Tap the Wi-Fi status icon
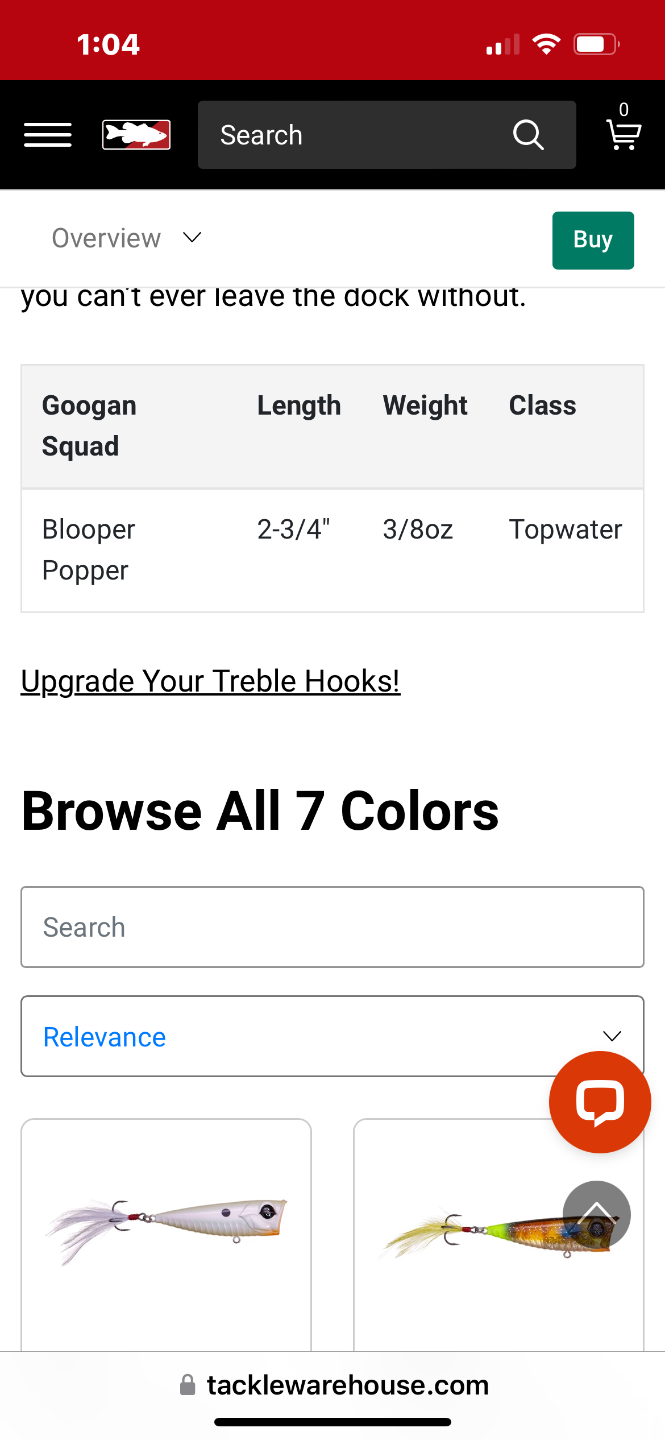This screenshot has width=665, height=1440. coord(546,44)
